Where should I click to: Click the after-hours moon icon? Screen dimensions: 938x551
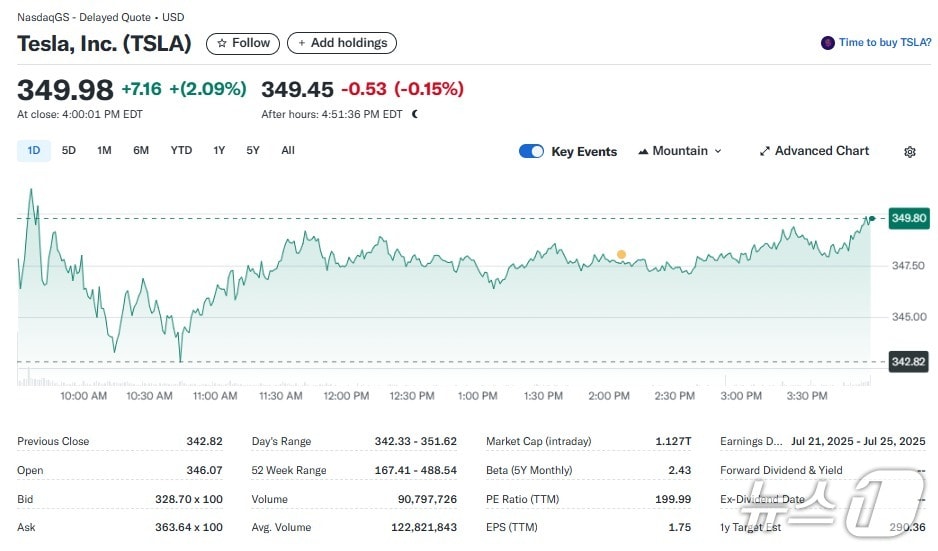coord(415,114)
